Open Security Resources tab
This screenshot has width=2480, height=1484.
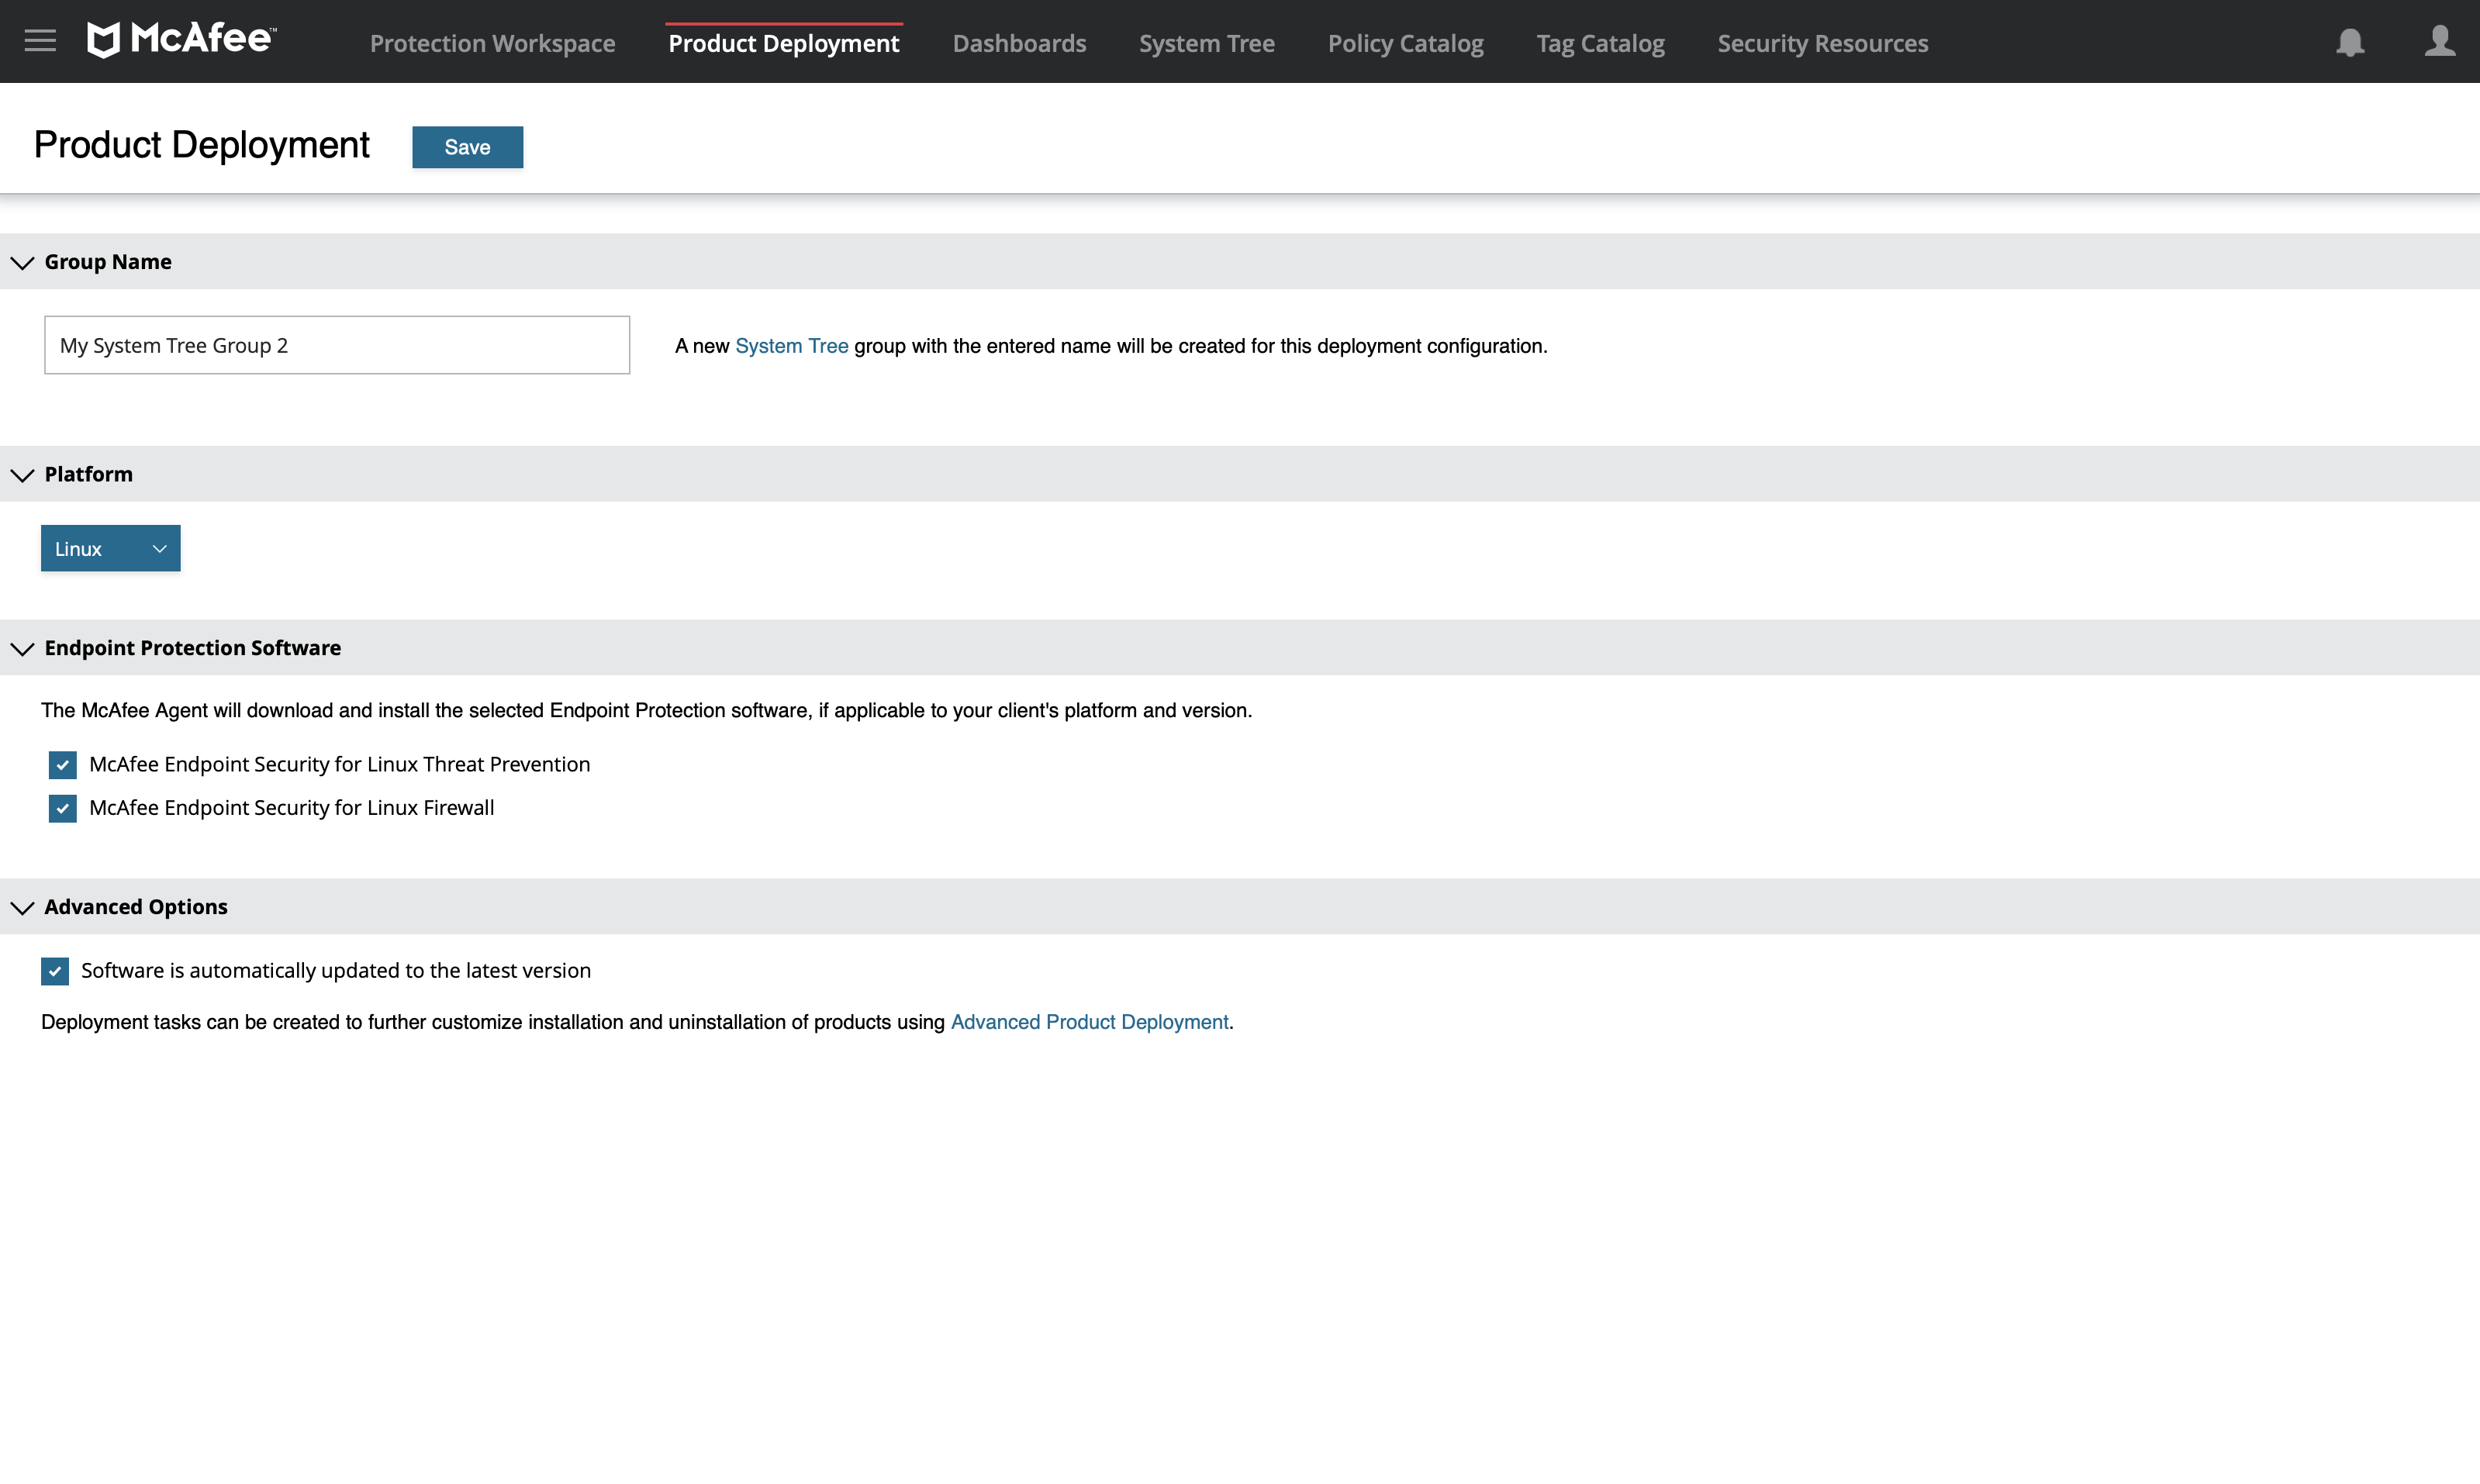tap(1822, 43)
